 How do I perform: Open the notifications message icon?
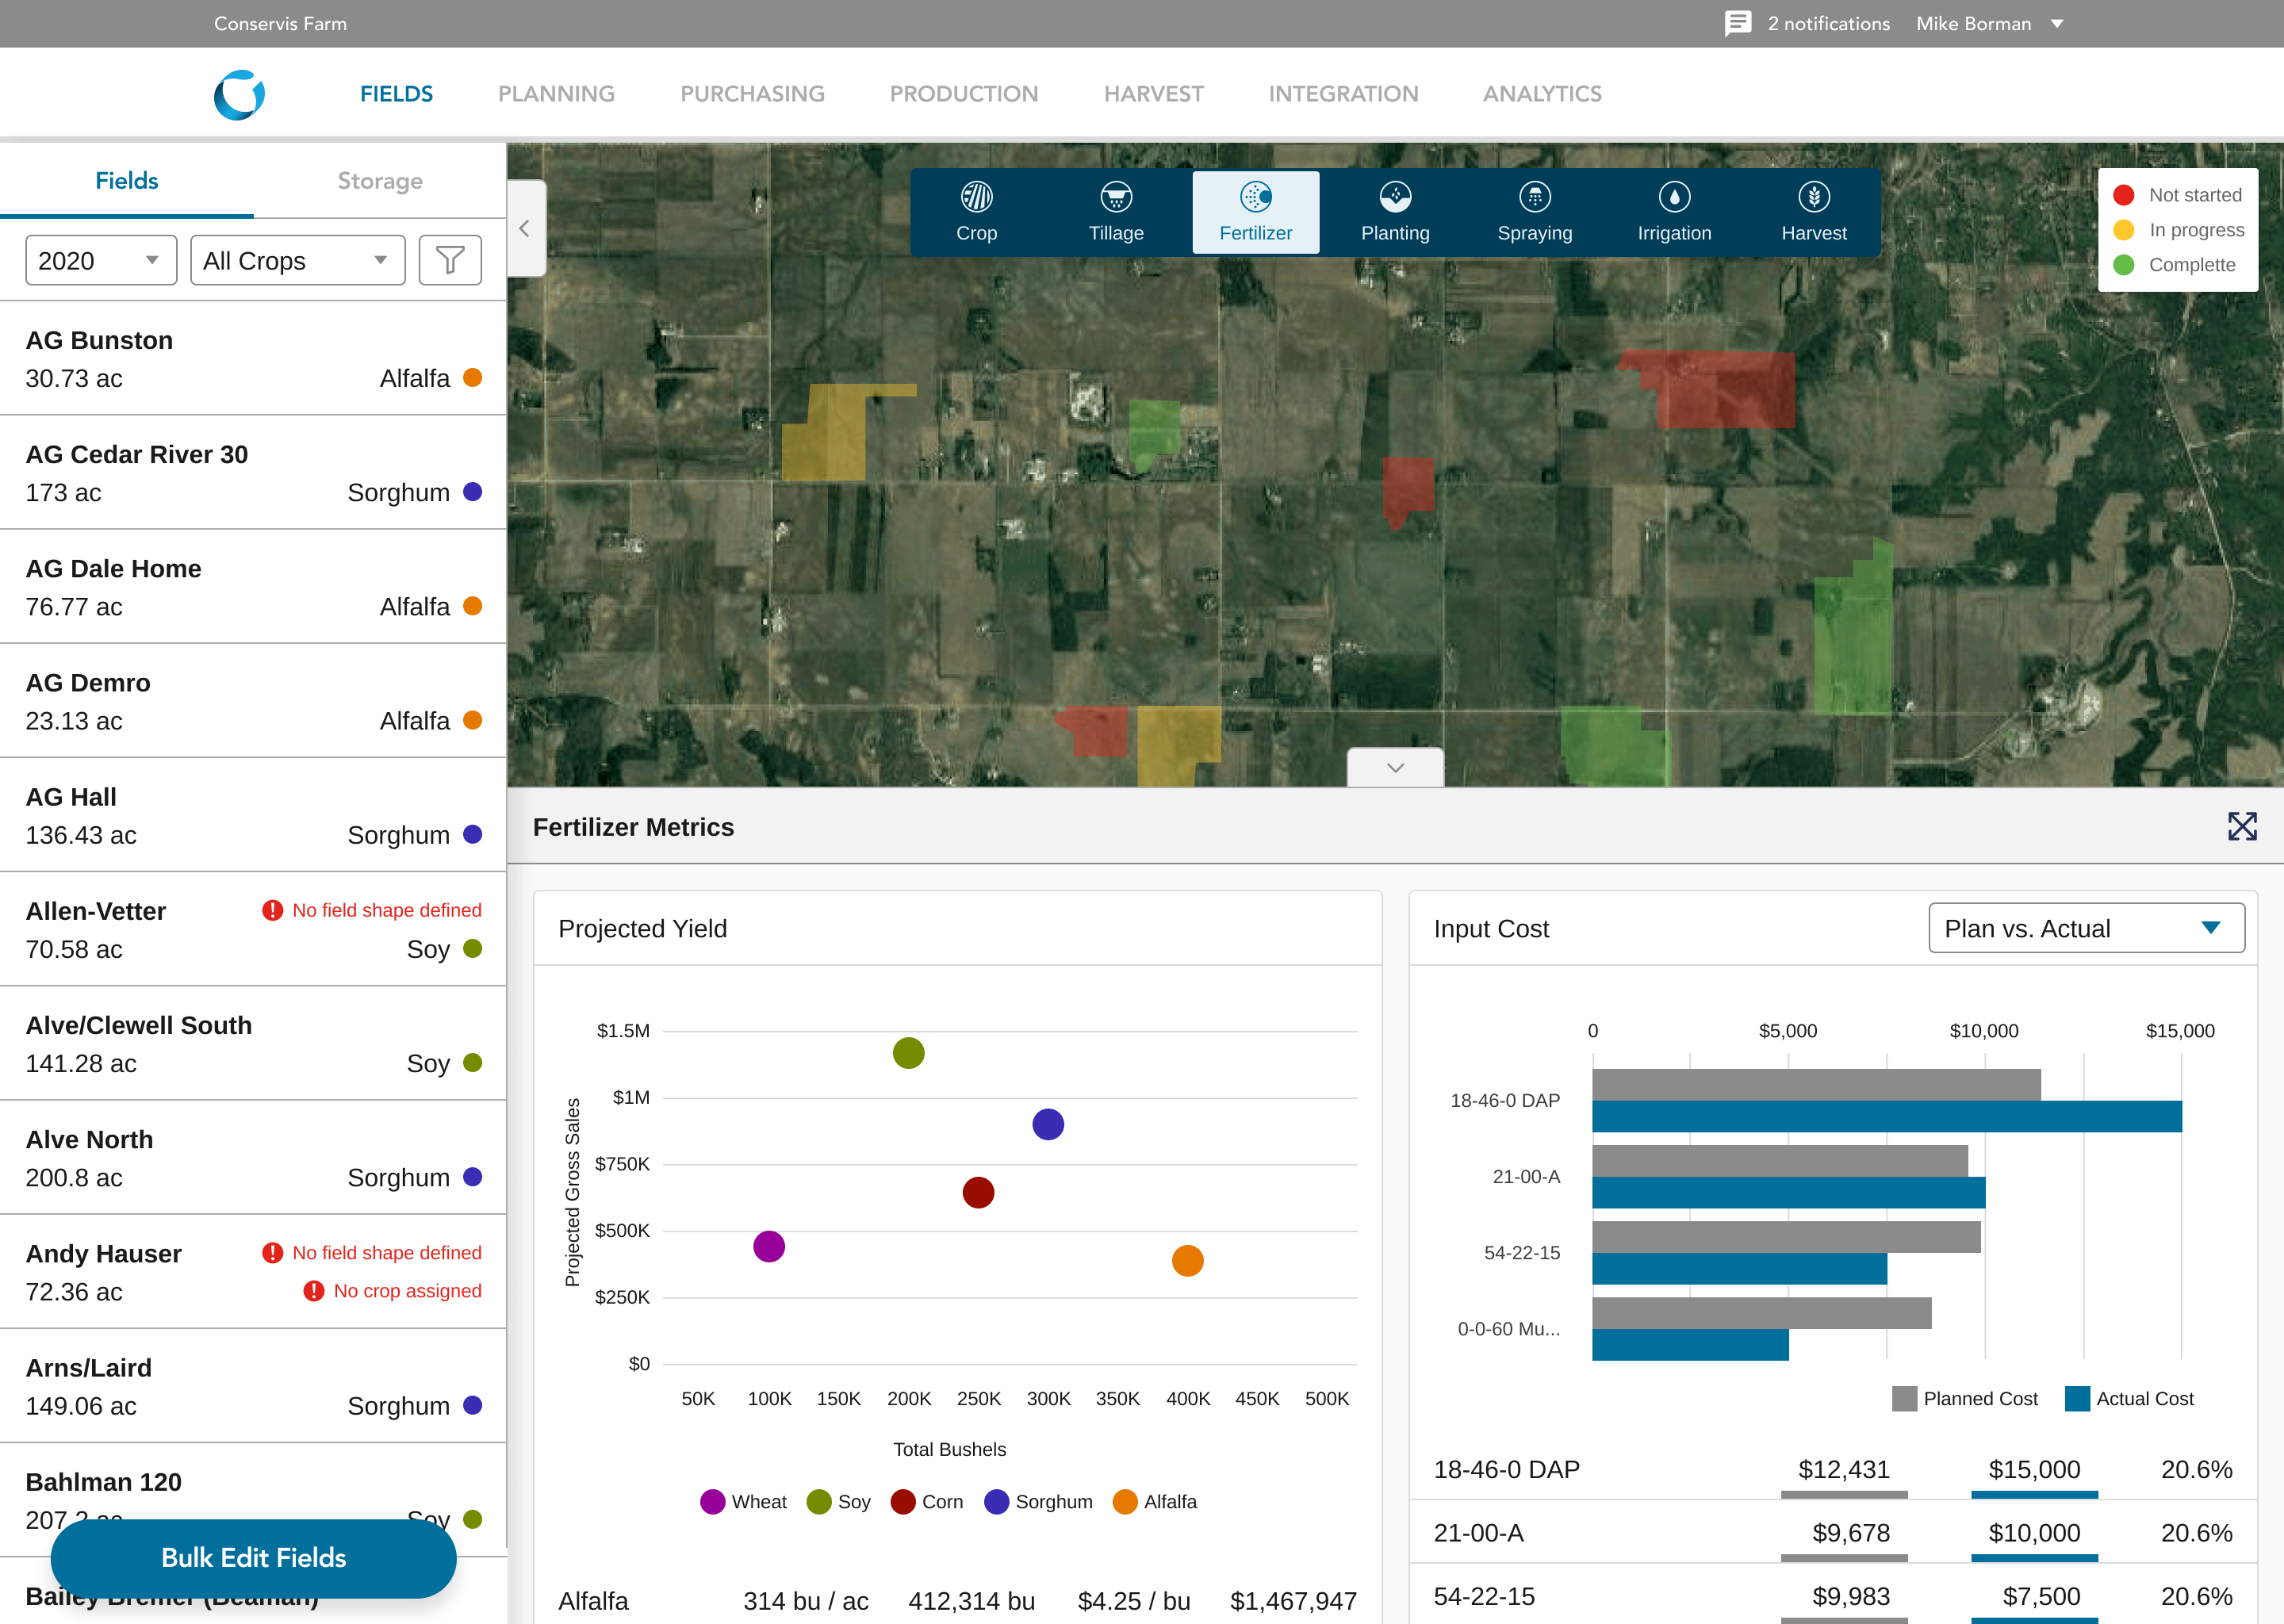coord(1738,23)
